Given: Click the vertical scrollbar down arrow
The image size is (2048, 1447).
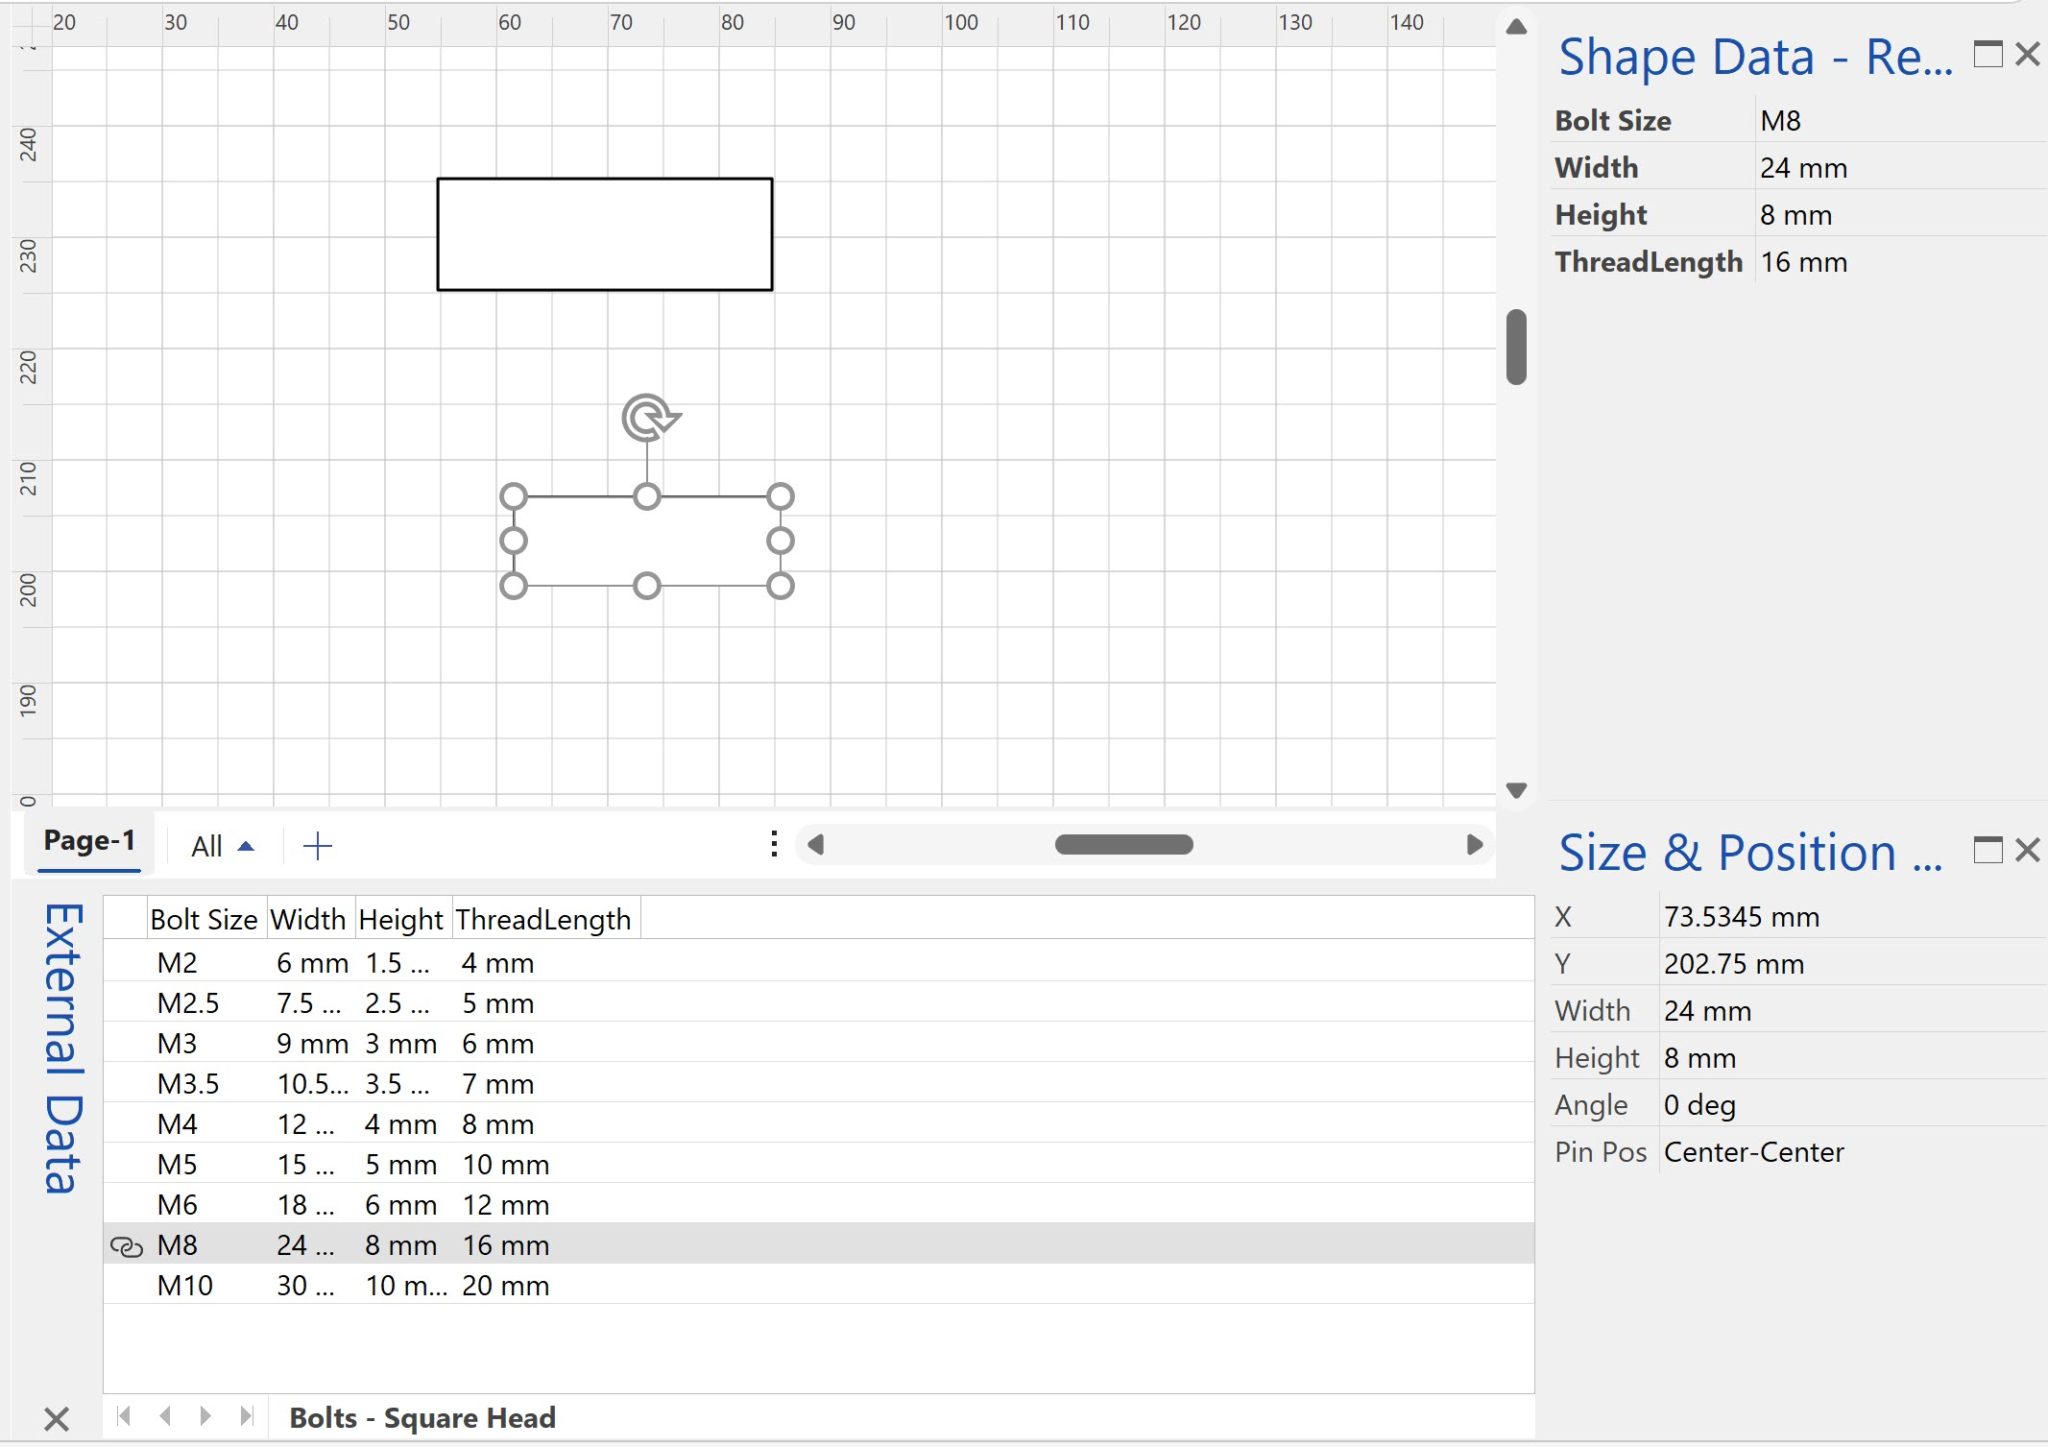Looking at the screenshot, I should (1515, 790).
